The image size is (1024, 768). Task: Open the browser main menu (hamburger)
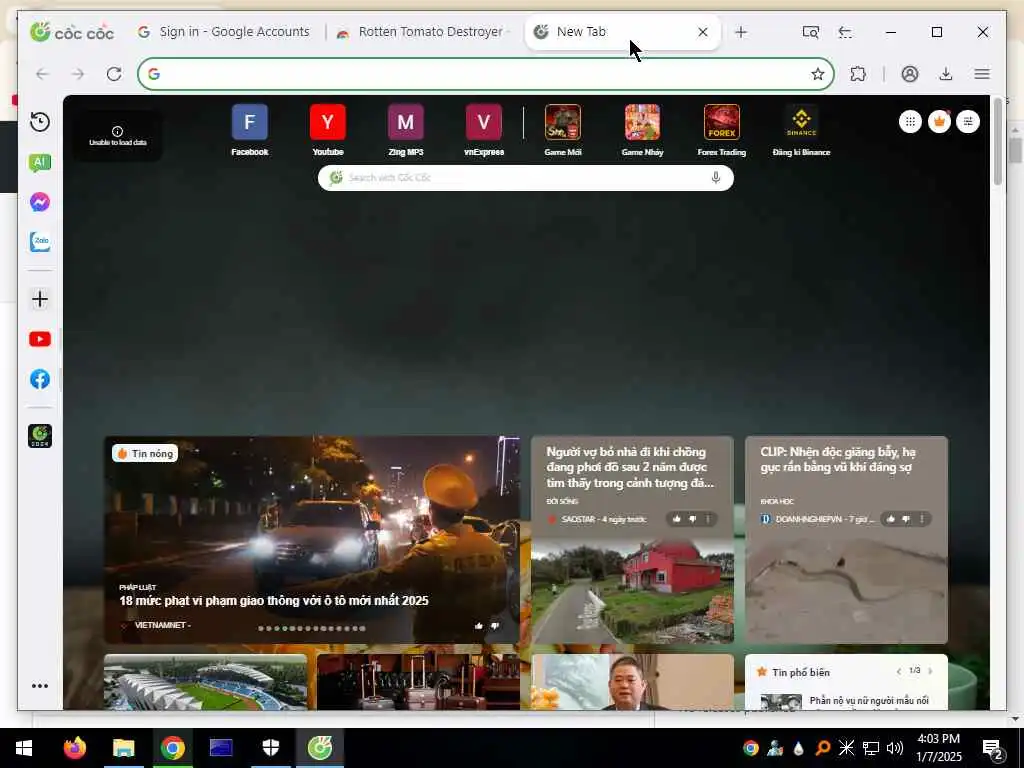[x=982, y=74]
